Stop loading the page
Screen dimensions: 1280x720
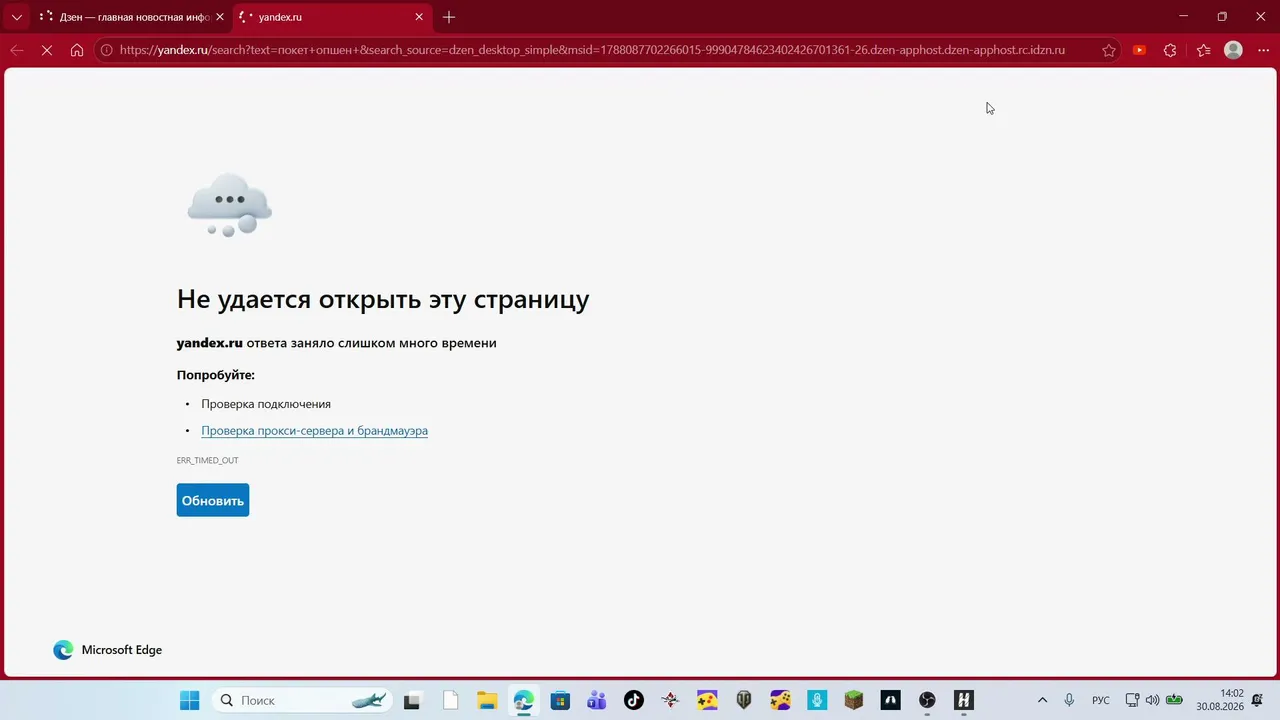click(47, 50)
